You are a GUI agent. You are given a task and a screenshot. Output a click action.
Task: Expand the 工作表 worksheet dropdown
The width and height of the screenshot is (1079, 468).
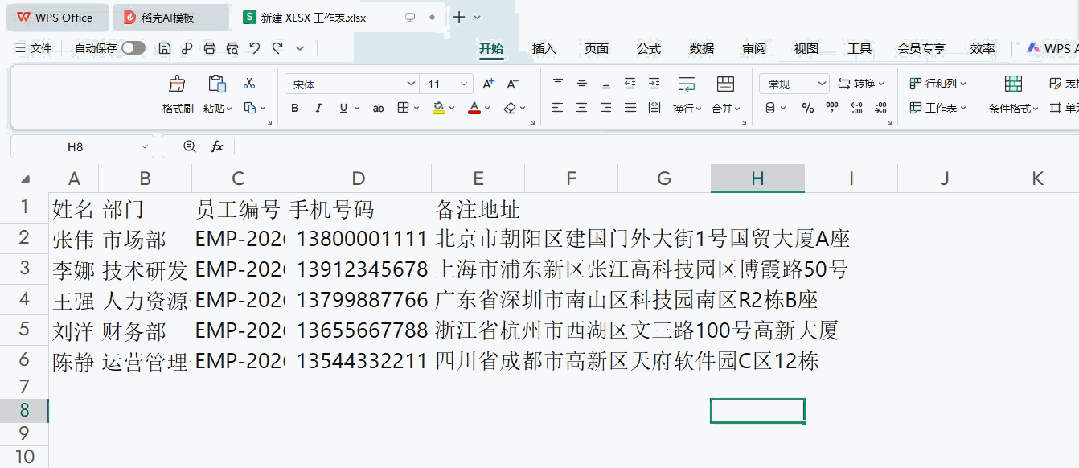click(x=963, y=108)
